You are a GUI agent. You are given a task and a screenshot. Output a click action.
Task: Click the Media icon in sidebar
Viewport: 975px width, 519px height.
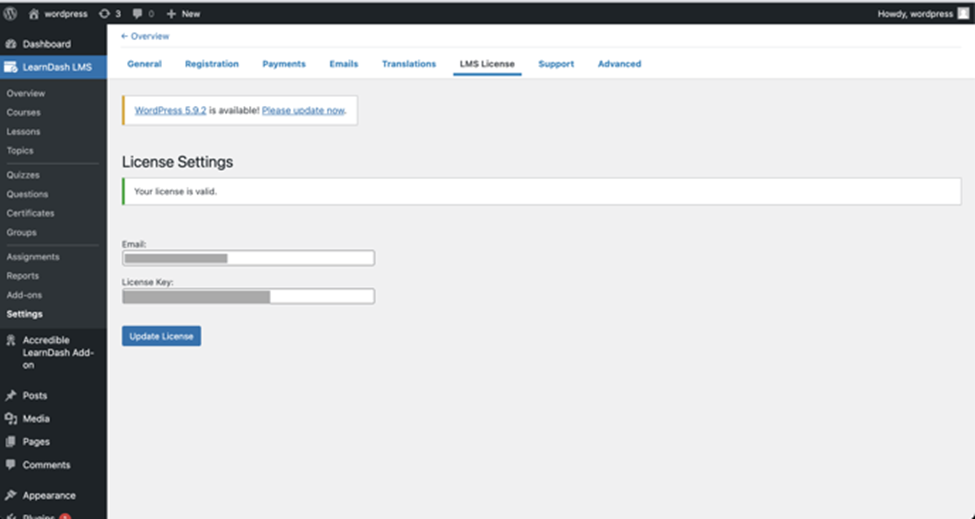11,418
